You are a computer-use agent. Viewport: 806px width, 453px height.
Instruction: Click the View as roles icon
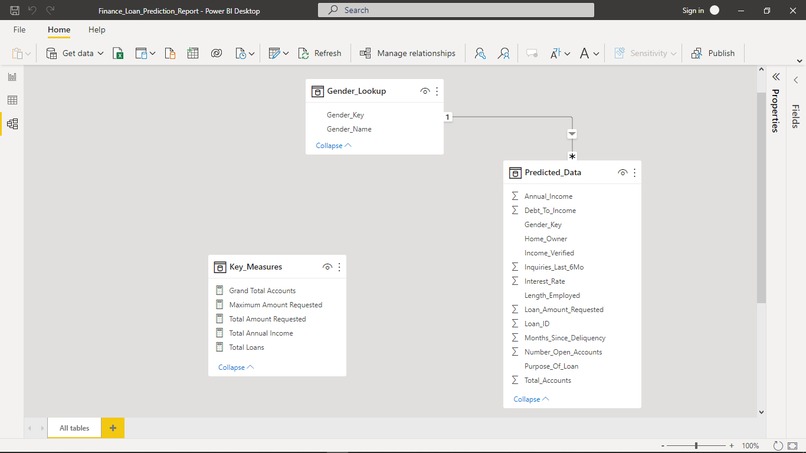(503, 53)
